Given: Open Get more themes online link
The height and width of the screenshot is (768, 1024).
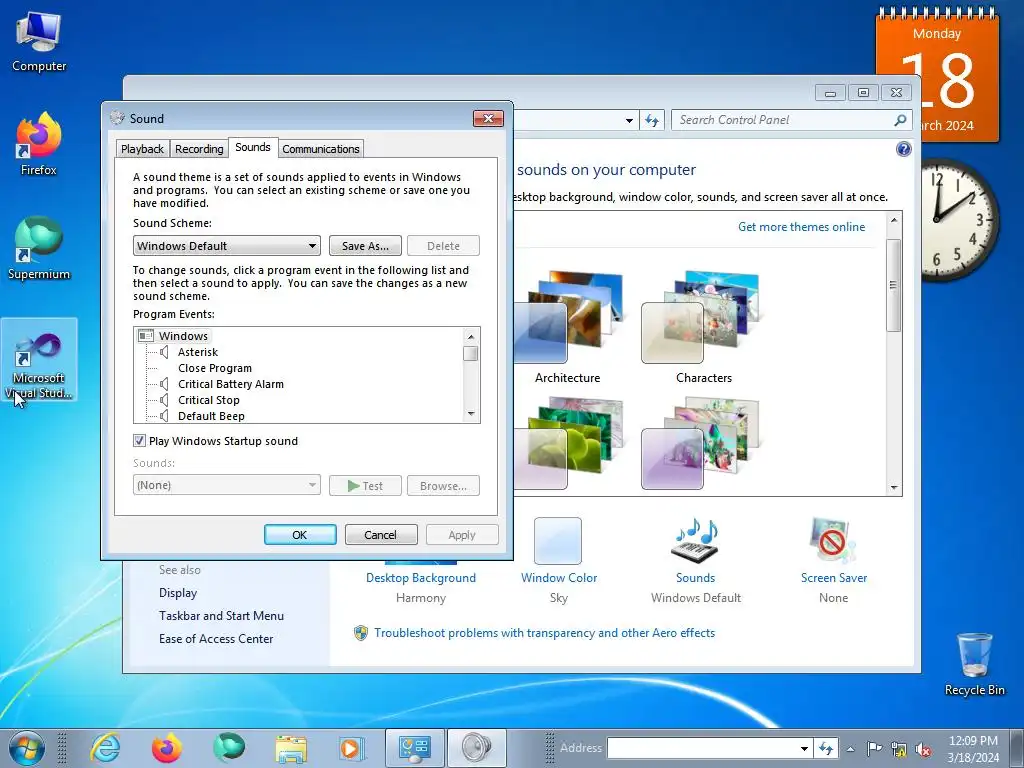Looking at the screenshot, I should 801,227.
